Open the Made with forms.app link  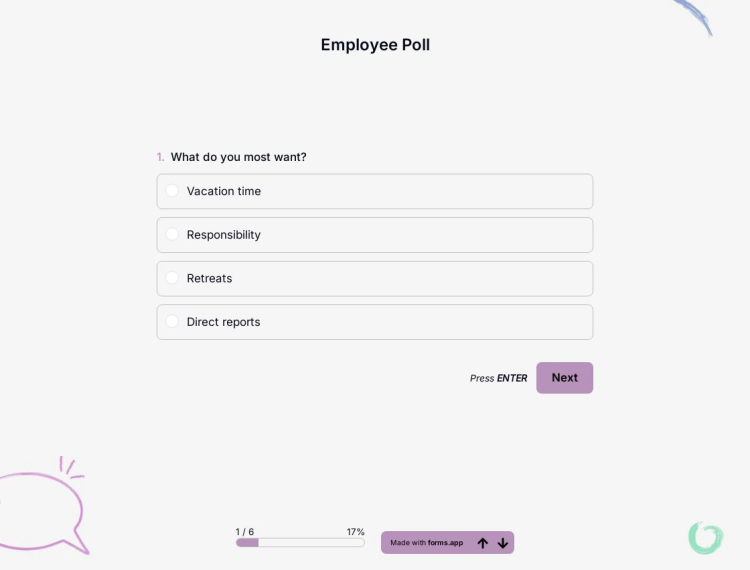tap(427, 543)
